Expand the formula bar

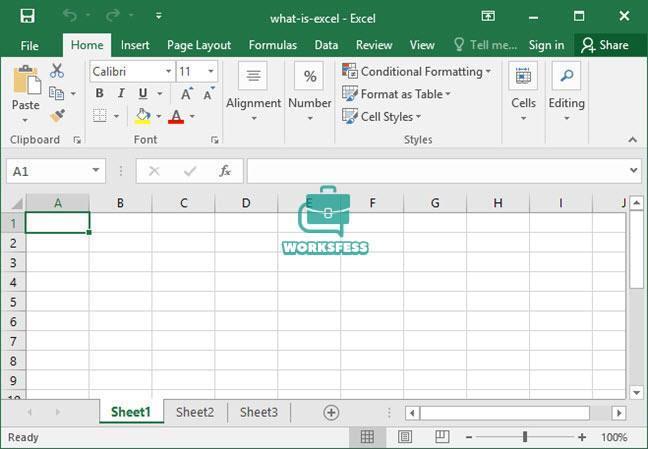(634, 170)
